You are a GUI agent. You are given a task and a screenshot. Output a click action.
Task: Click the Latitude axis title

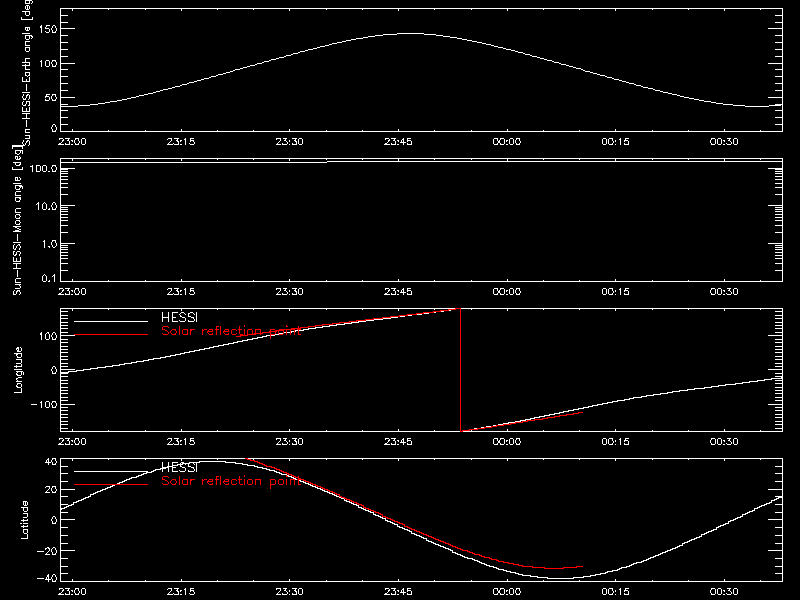click(24, 520)
